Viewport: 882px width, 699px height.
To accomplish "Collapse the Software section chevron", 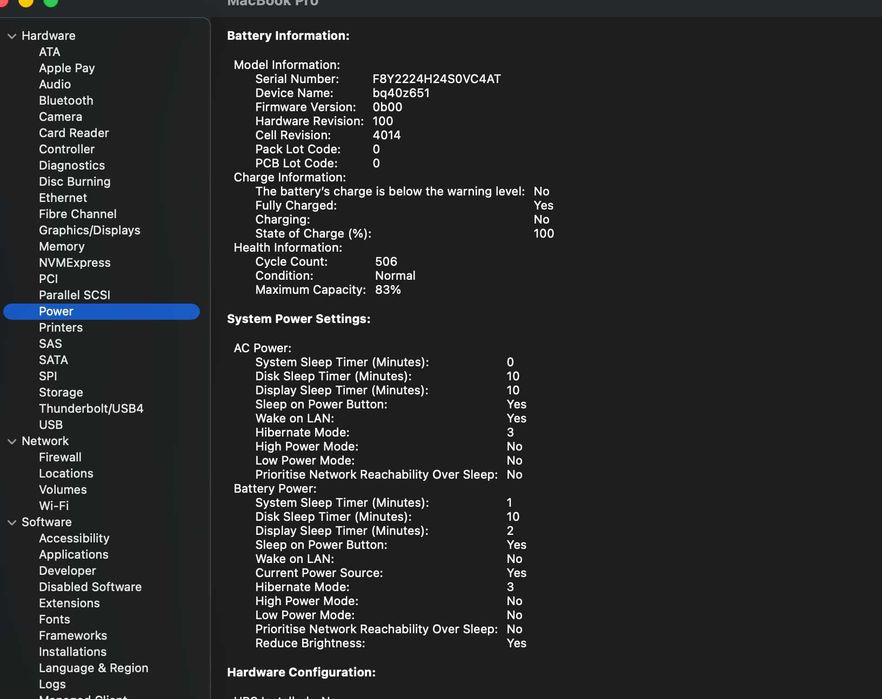I will click(x=12, y=522).
